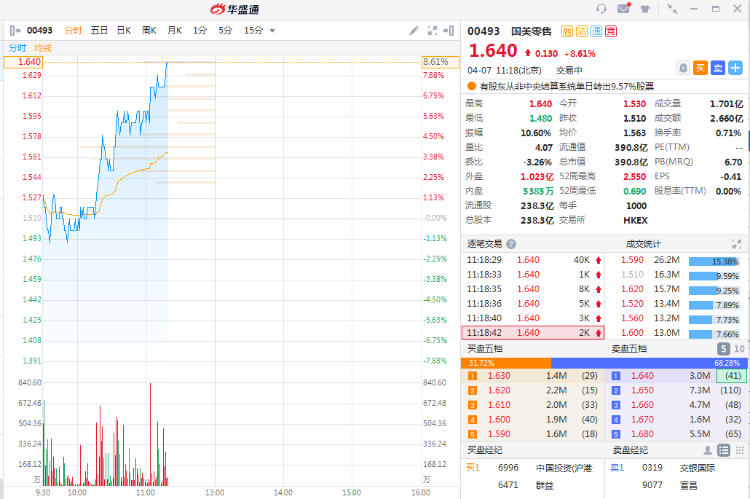
Task: Click the 通 Stock Connect tag badge
Action: click(x=596, y=32)
